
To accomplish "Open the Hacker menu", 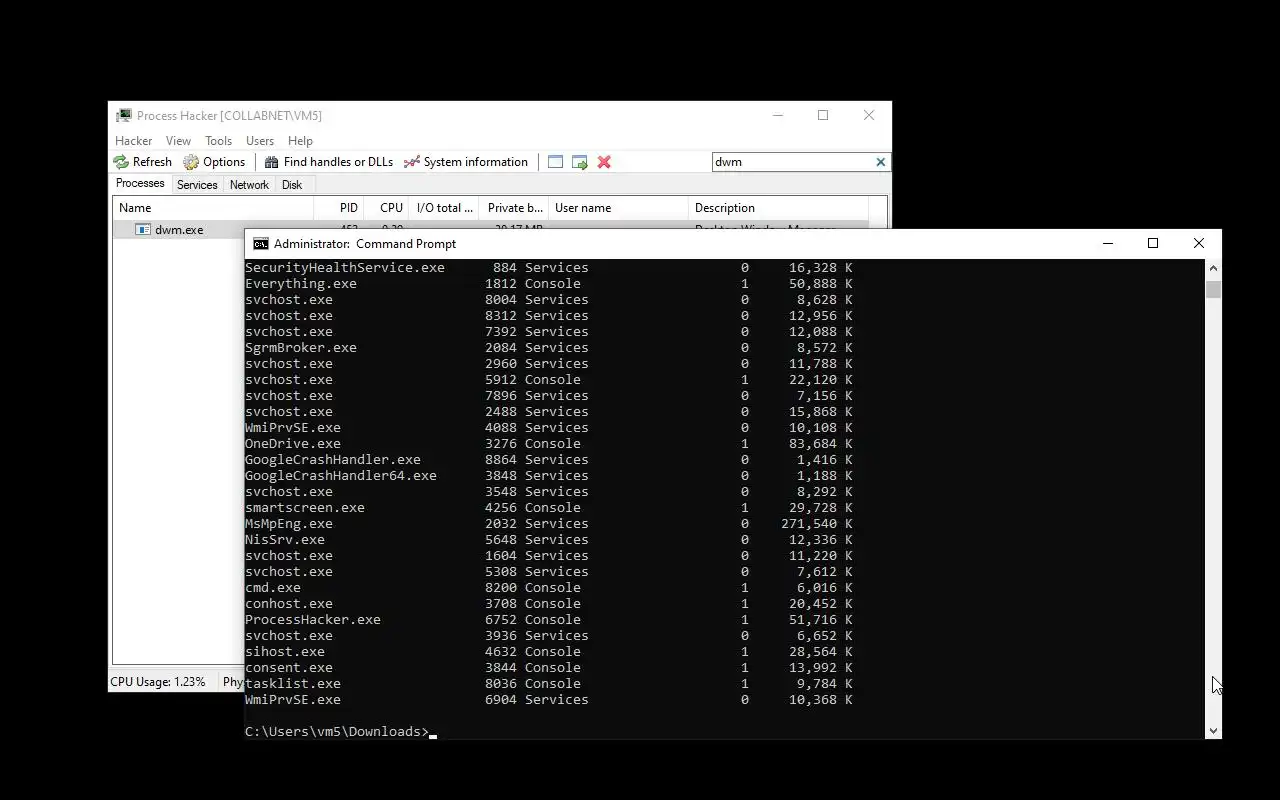I will coord(134,141).
